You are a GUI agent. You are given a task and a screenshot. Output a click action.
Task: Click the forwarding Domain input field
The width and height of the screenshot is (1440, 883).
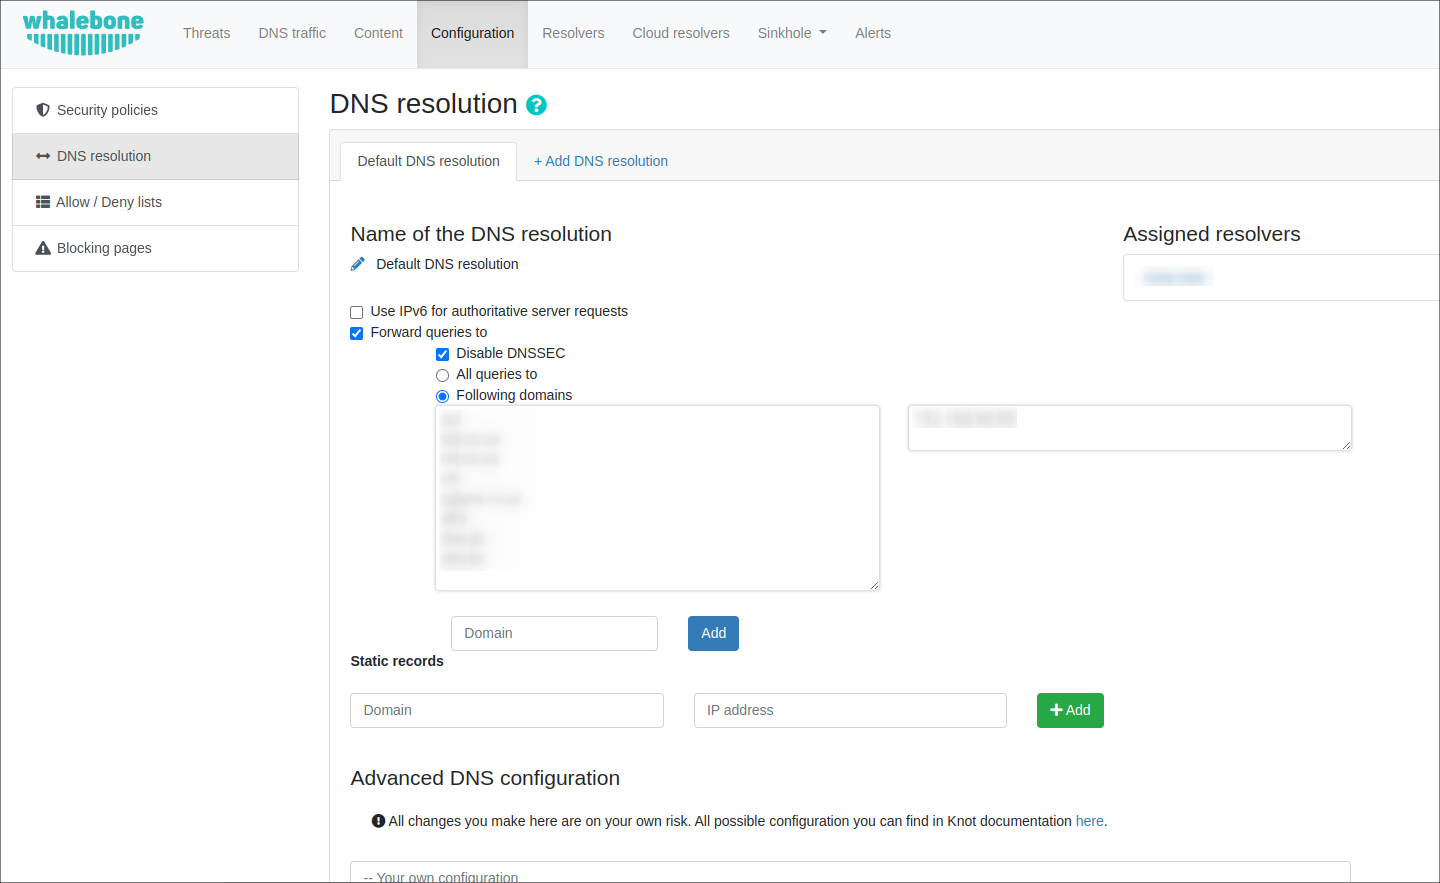coord(554,633)
